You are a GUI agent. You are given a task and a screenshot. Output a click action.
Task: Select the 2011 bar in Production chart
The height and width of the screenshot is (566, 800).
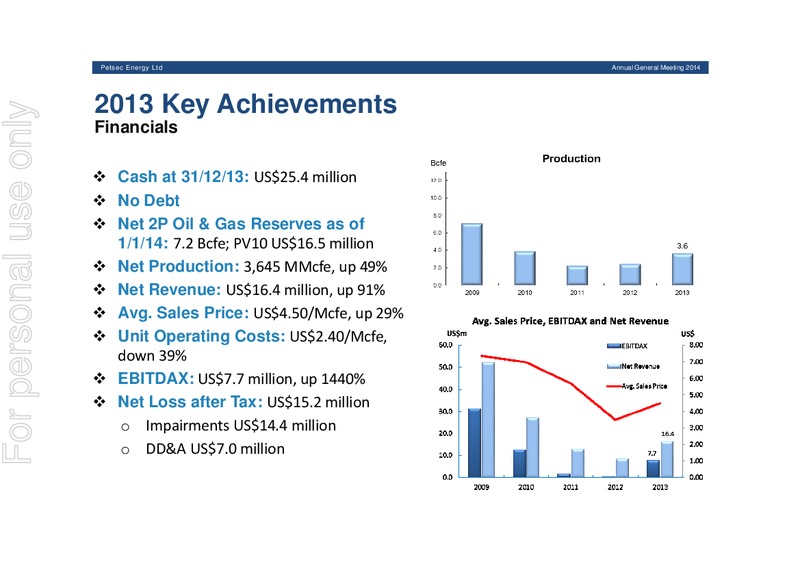point(577,276)
